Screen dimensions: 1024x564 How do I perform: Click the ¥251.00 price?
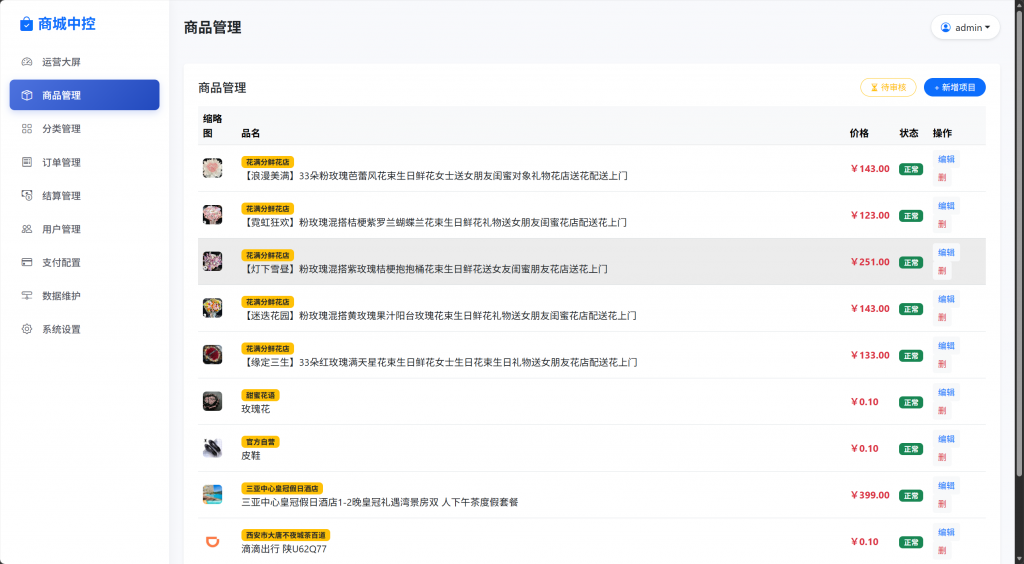click(870, 262)
